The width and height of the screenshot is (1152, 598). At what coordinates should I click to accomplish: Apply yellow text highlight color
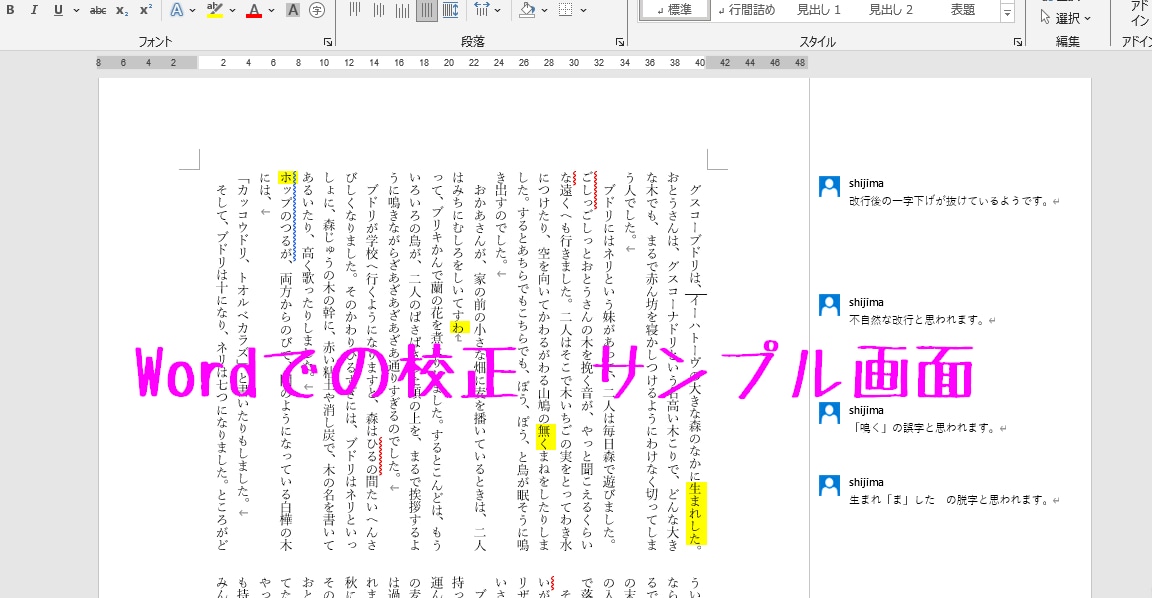(x=215, y=10)
